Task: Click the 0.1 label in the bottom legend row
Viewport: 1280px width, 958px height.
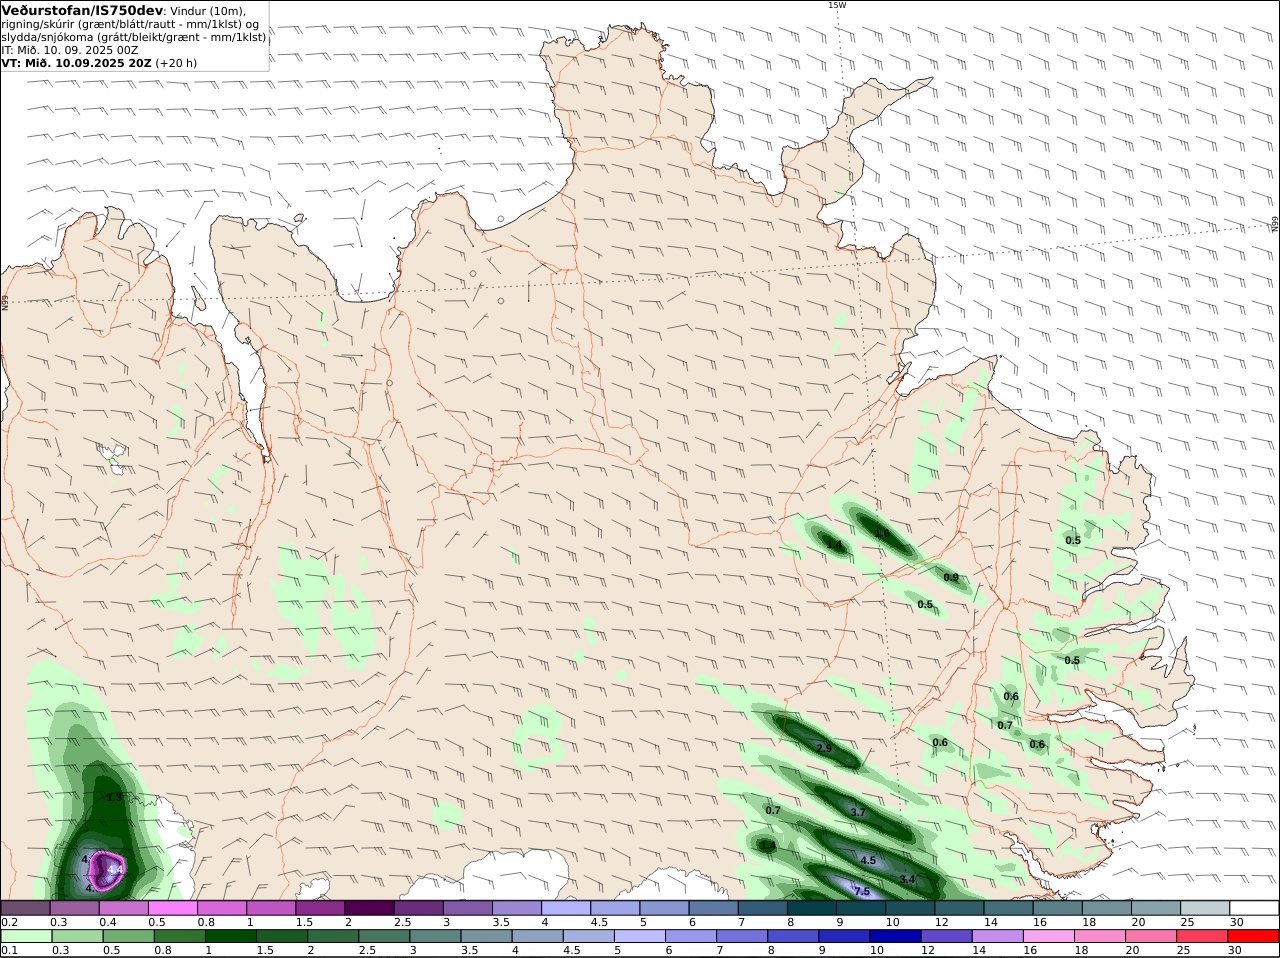Action: [x=9, y=951]
